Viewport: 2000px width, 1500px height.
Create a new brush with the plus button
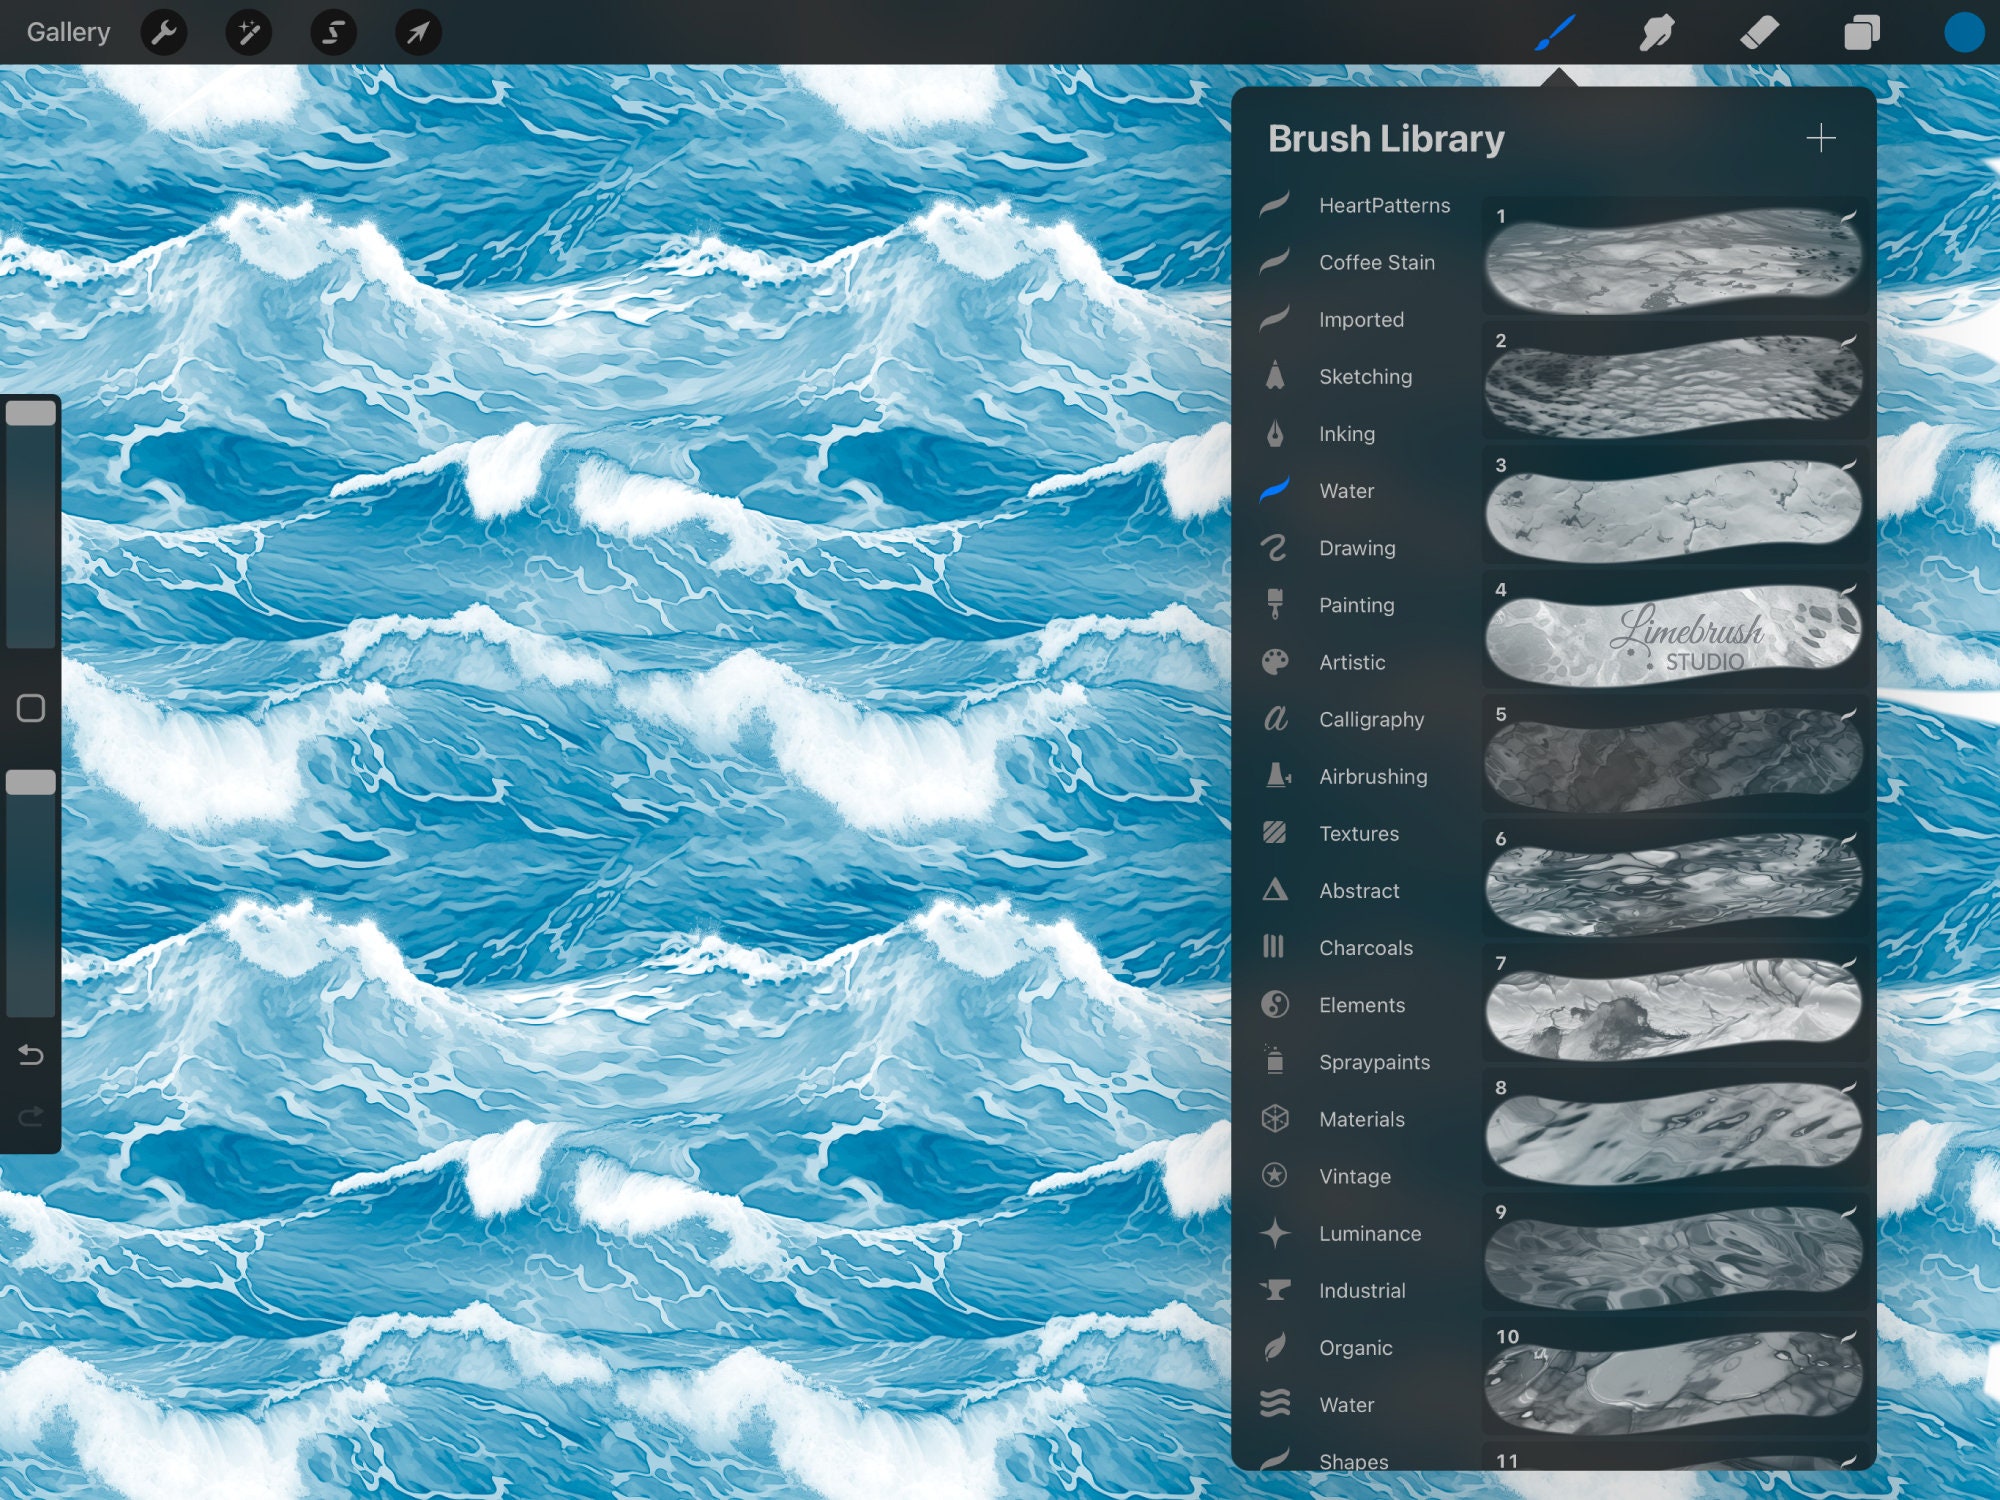(x=1822, y=138)
